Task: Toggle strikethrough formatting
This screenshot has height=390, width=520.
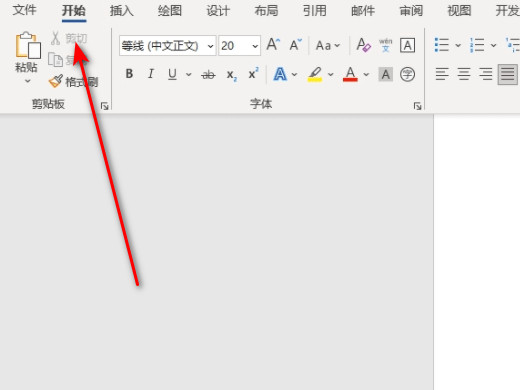Action: click(x=208, y=74)
